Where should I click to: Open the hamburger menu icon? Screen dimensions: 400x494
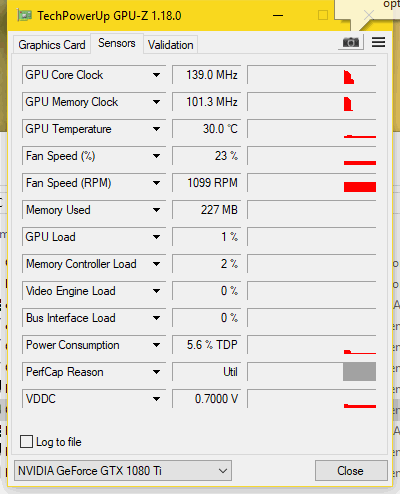pyautogui.click(x=378, y=42)
